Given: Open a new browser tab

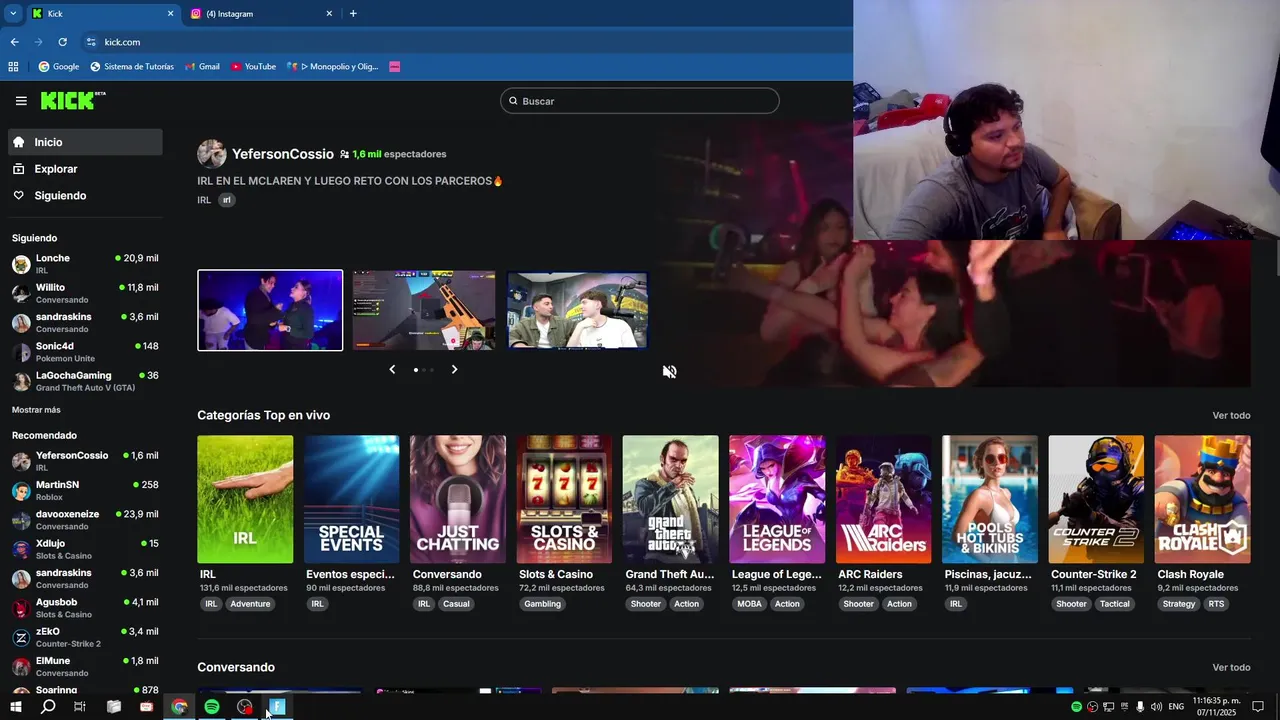Looking at the screenshot, I should point(353,14).
